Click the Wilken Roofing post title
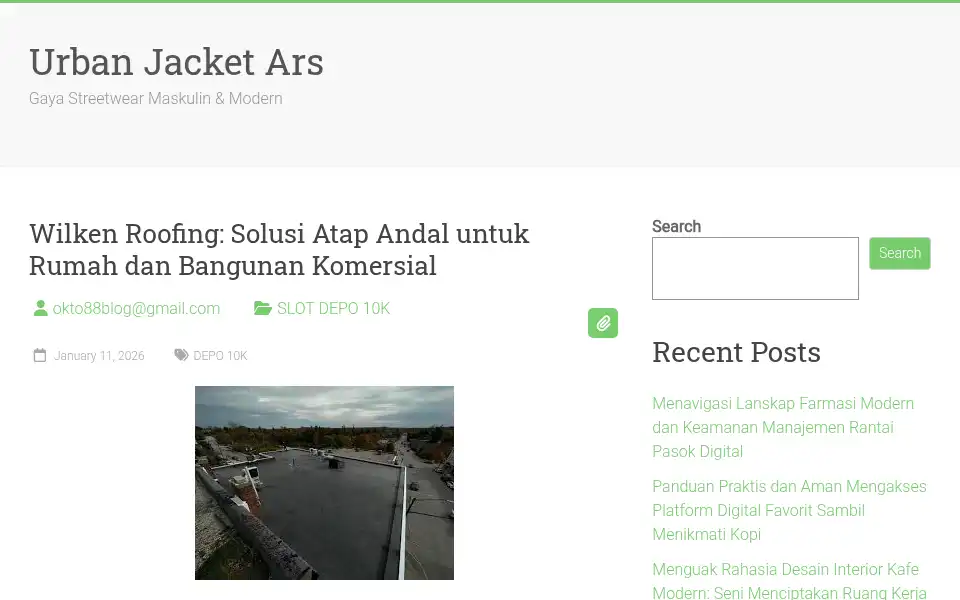 coord(279,250)
